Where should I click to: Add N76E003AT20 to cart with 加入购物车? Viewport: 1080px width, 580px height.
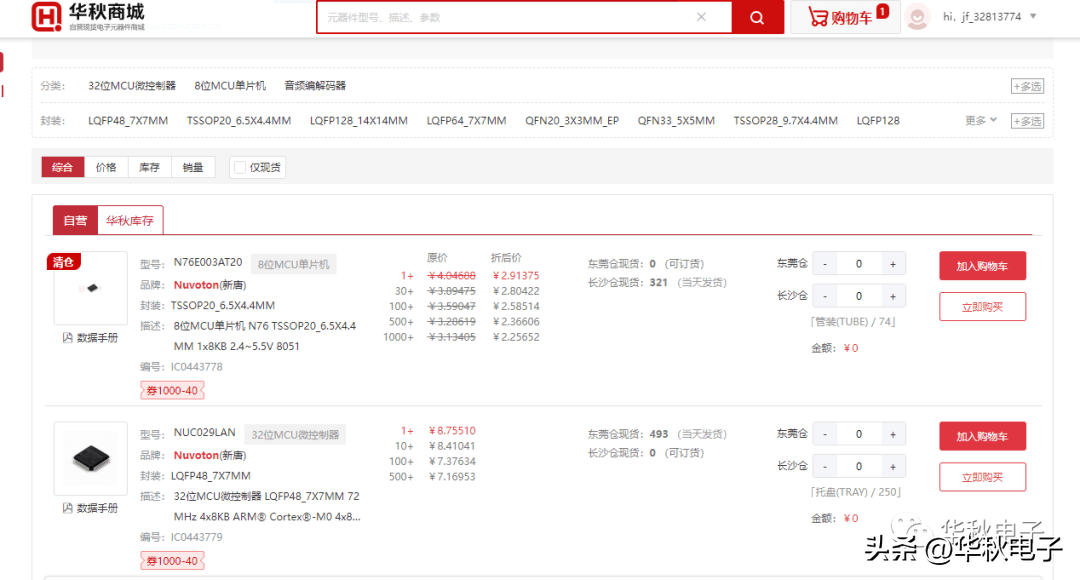982,266
